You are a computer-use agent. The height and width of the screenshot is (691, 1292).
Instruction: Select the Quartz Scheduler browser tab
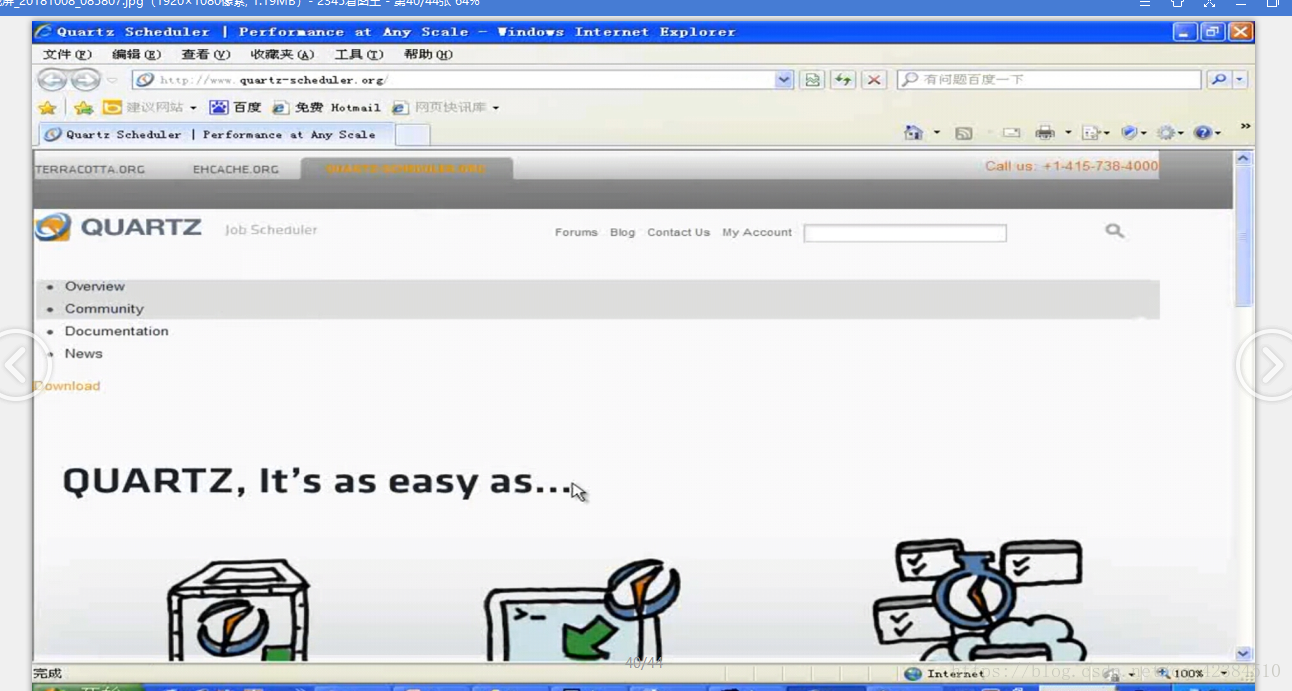(x=216, y=135)
